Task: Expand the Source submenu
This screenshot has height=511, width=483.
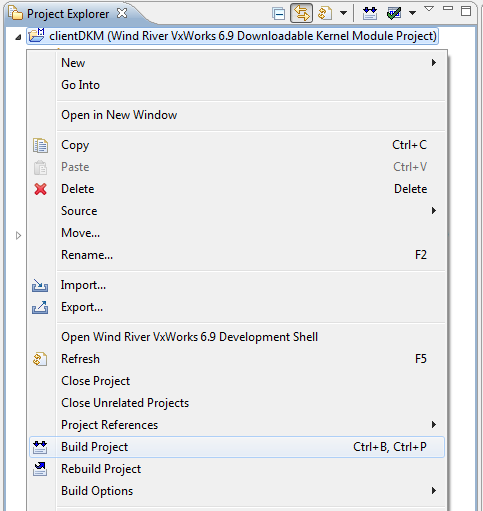Action: pos(237,211)
